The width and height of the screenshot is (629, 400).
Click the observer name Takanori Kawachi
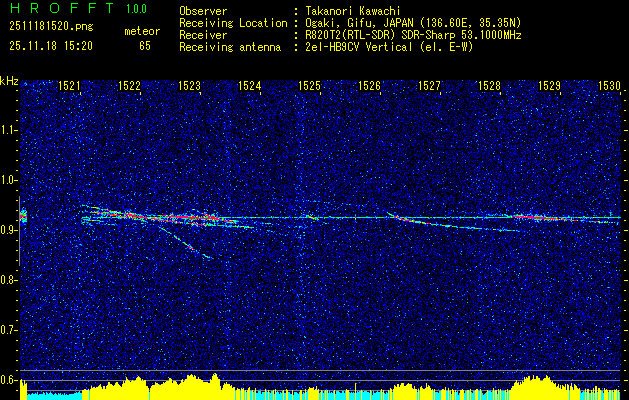point(352,11)
